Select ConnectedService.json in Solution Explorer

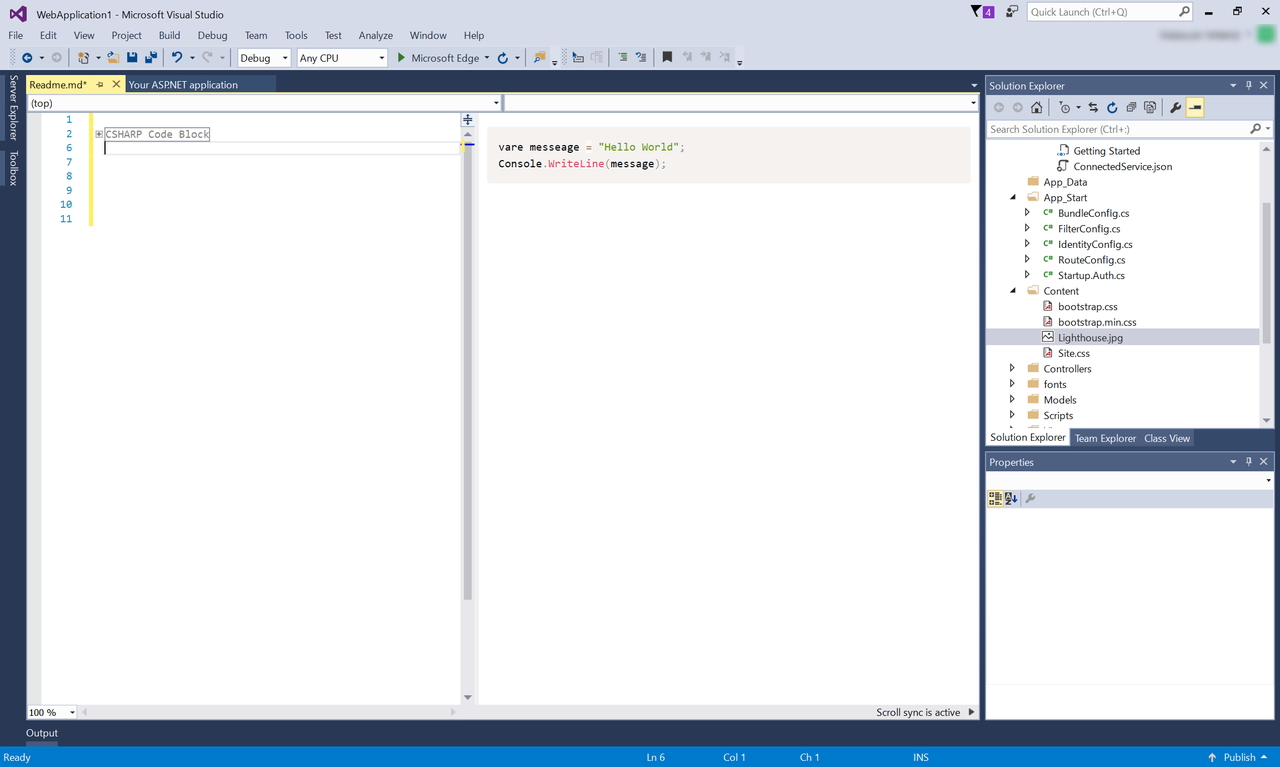(x=1122, y=167)
